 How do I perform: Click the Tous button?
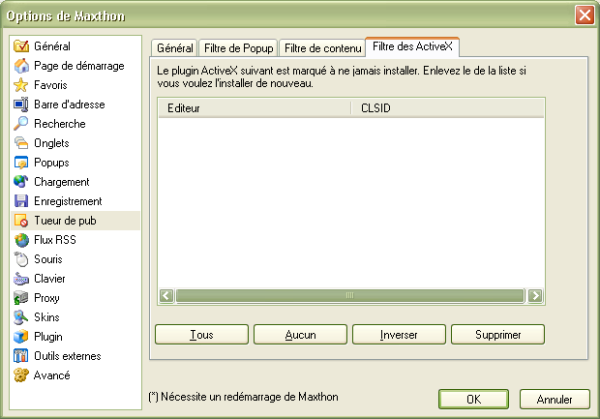202,335
